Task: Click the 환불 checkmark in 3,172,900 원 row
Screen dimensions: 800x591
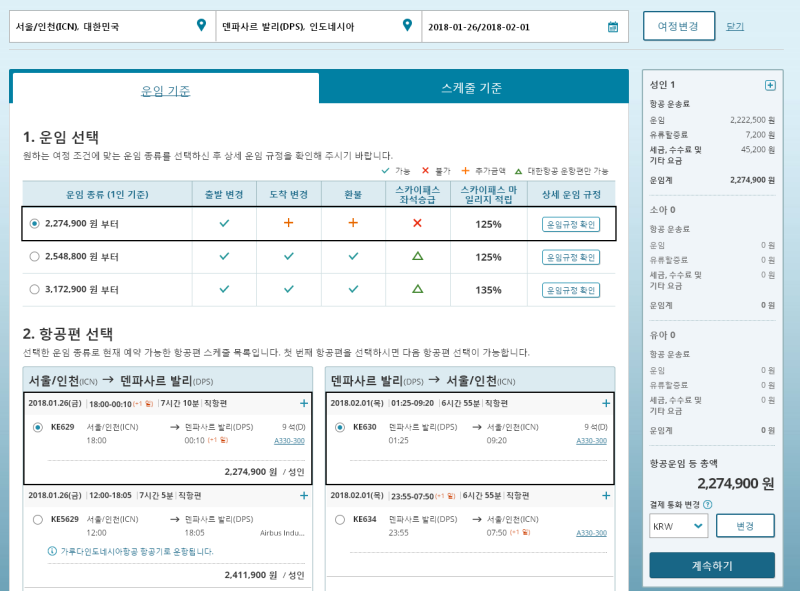Action: click(x=353, y=289)
